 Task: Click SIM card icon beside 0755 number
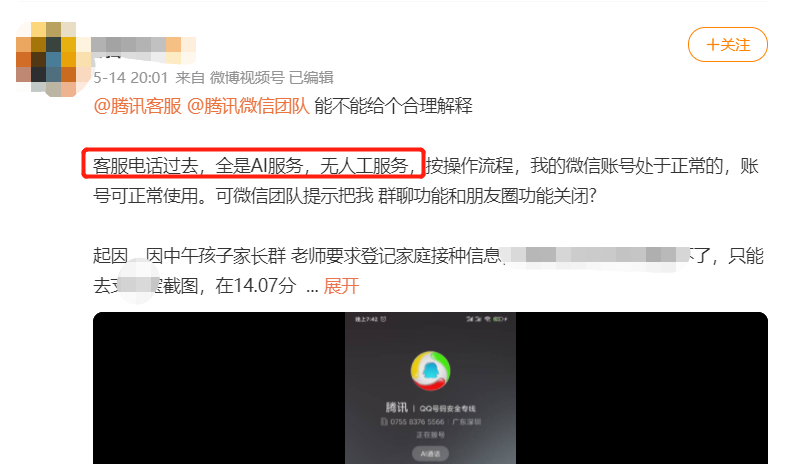pos(384,421)
